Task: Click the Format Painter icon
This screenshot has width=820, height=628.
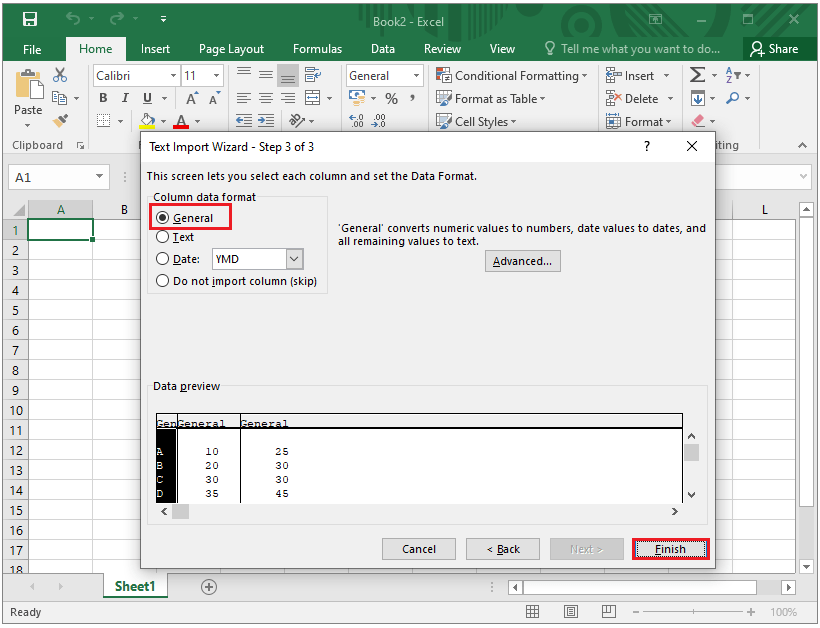Action: [x=60, y=120]
